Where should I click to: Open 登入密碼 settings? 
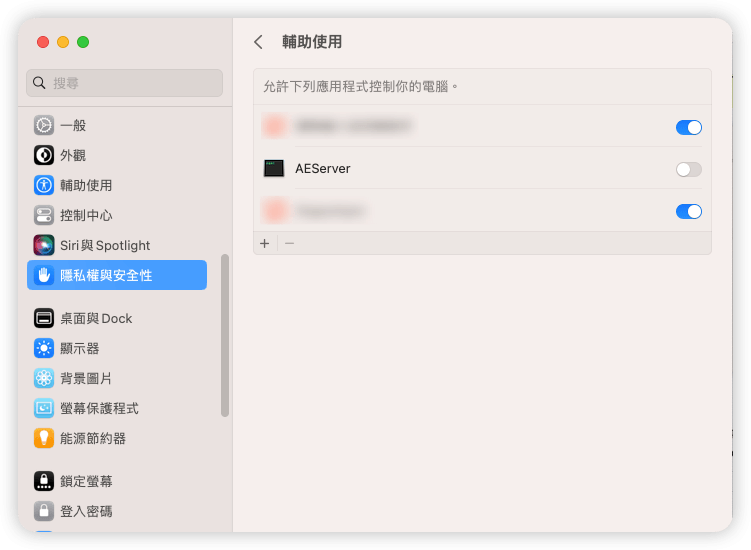tap(117, 511)
